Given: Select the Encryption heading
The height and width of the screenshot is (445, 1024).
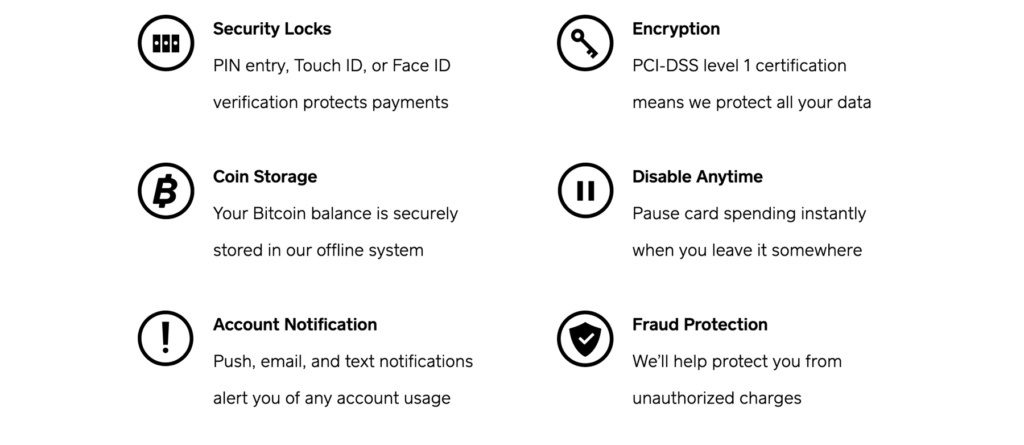Looking at the screenshot, I should coord(675,29).
